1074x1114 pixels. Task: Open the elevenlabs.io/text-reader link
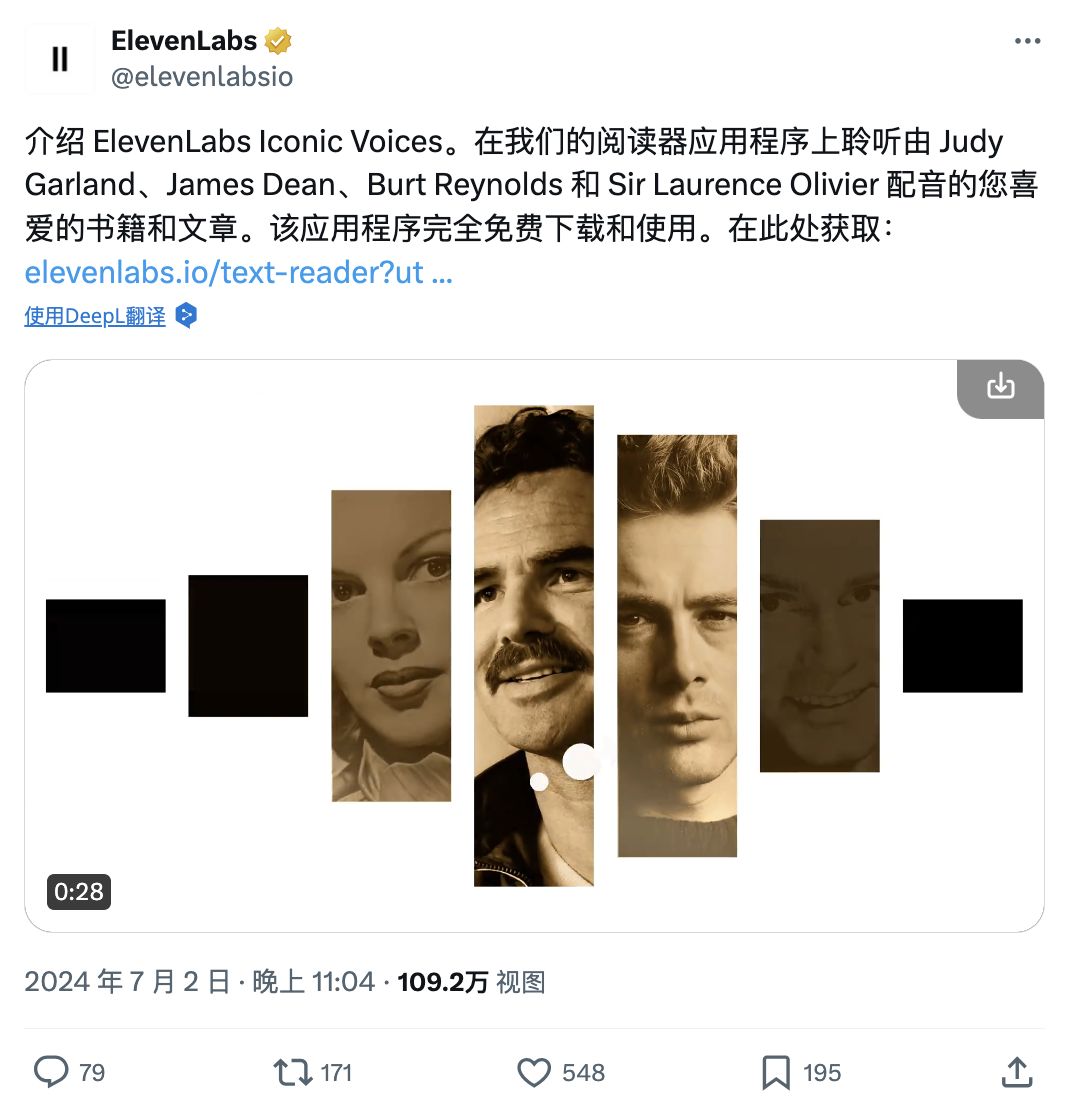point(239,273)
